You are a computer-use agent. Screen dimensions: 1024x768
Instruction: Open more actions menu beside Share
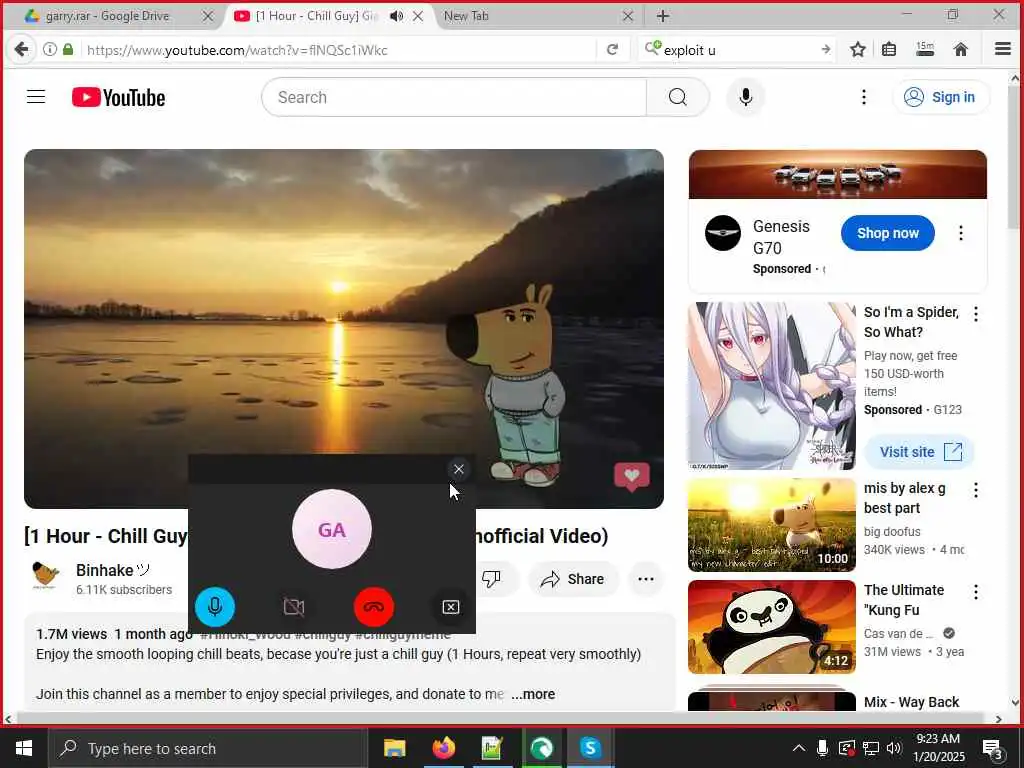[645, 579]
